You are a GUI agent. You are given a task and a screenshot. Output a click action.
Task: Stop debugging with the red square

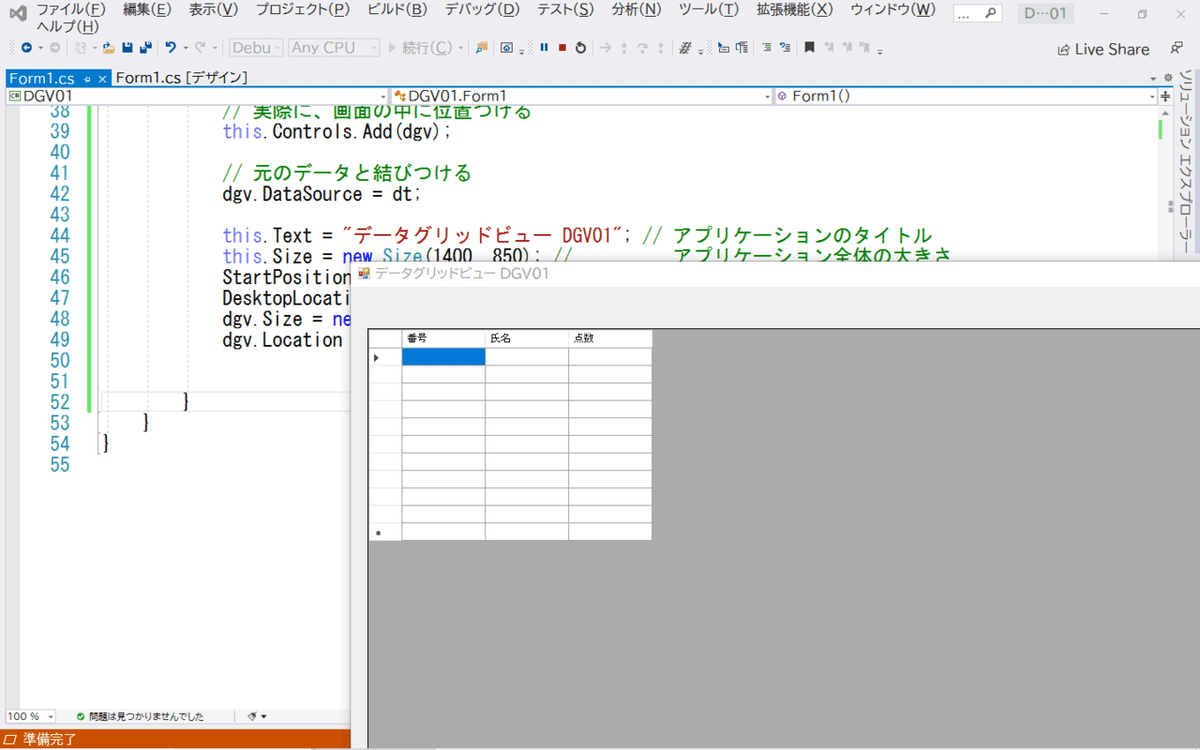[x=562, y=48]
